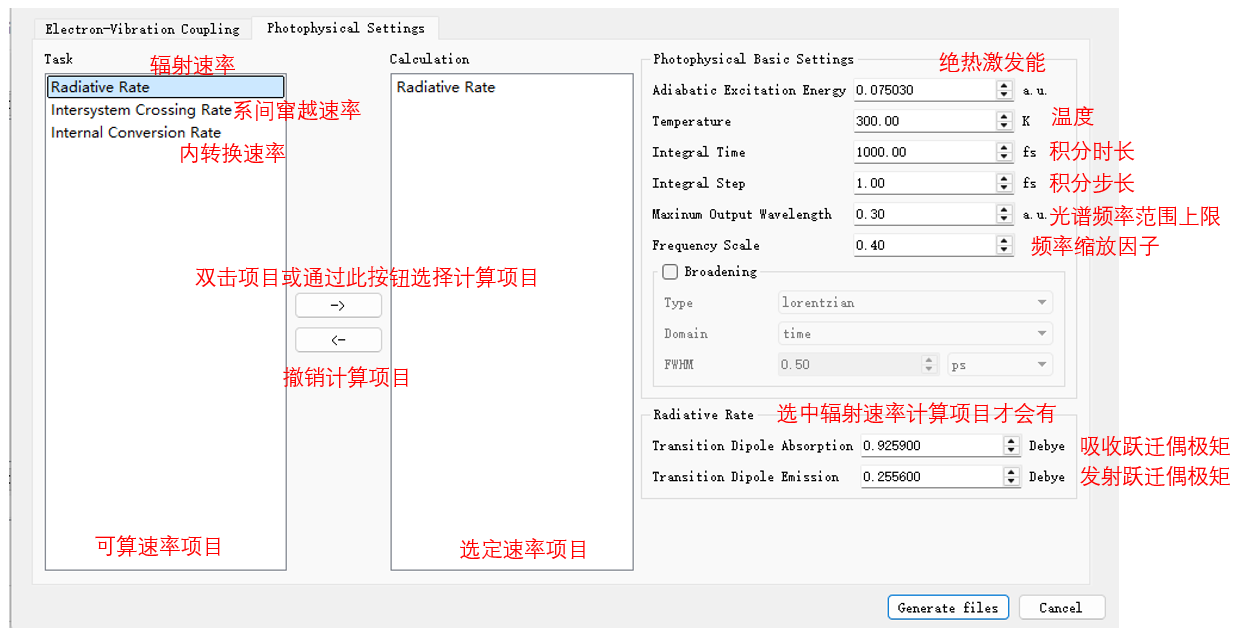Open the Photophysical Settings tab
The width and height of the screenshot is (1240, 637).
pyautogui.click(x=345, y=28)
